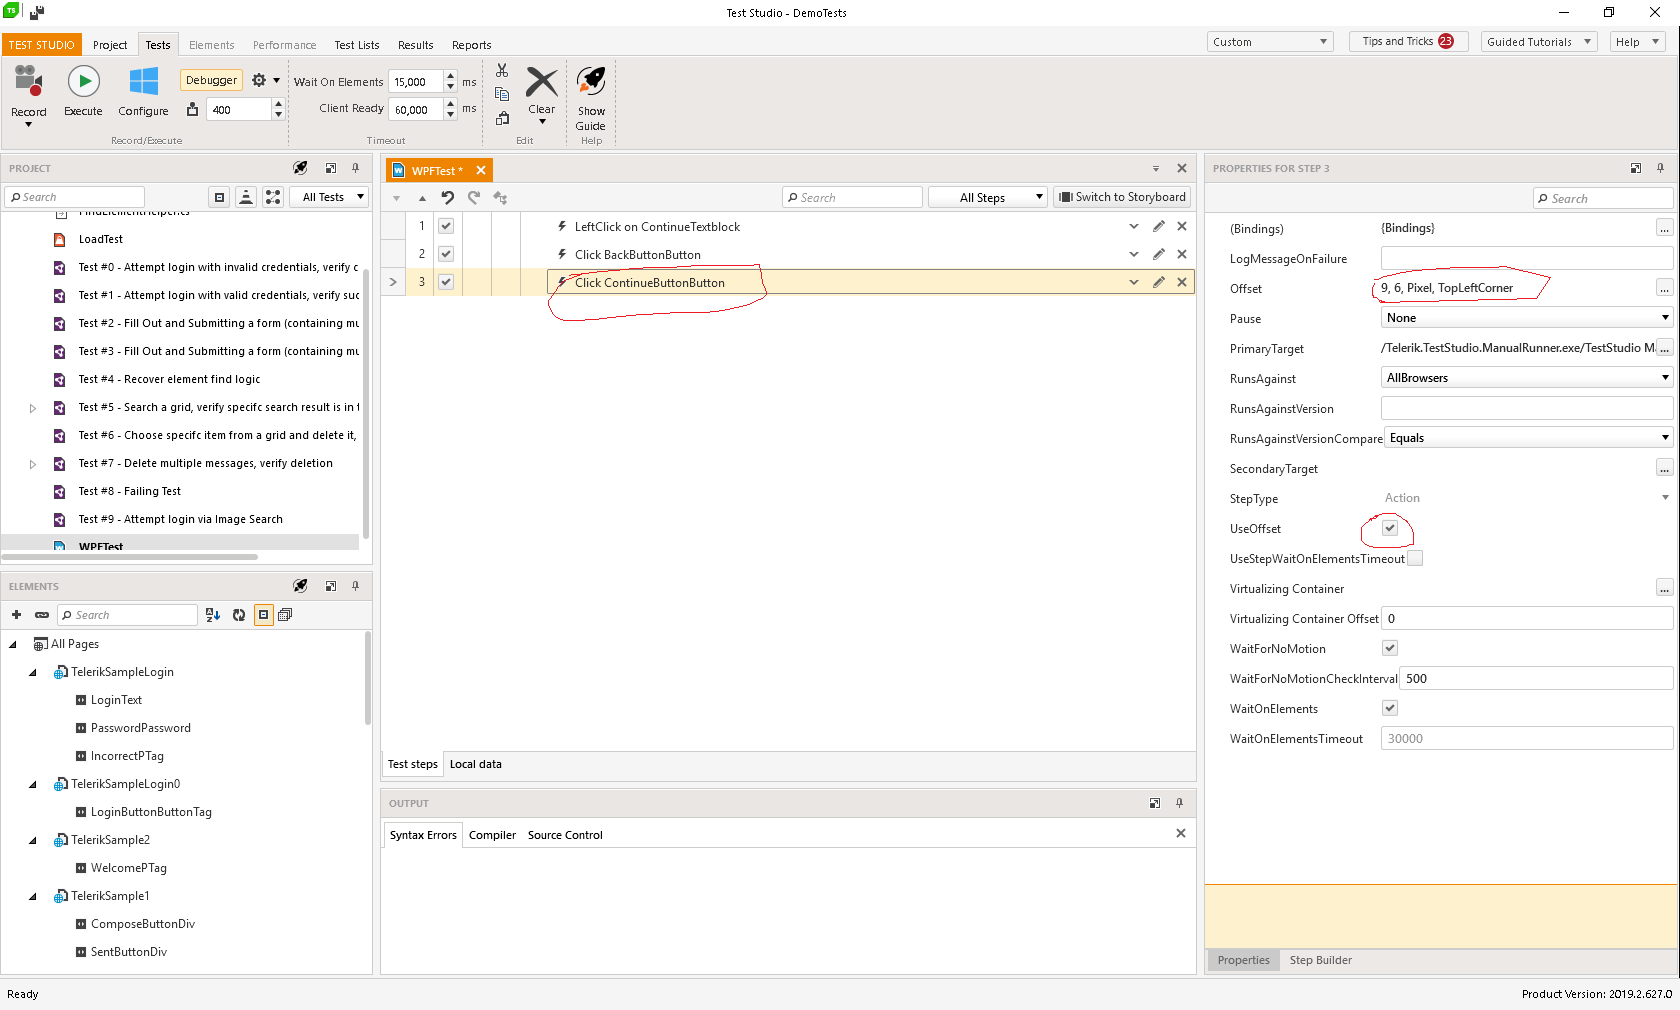Click the Switch to Storyboard button
The image size is (1680, 1010).
click(1122, 198)
